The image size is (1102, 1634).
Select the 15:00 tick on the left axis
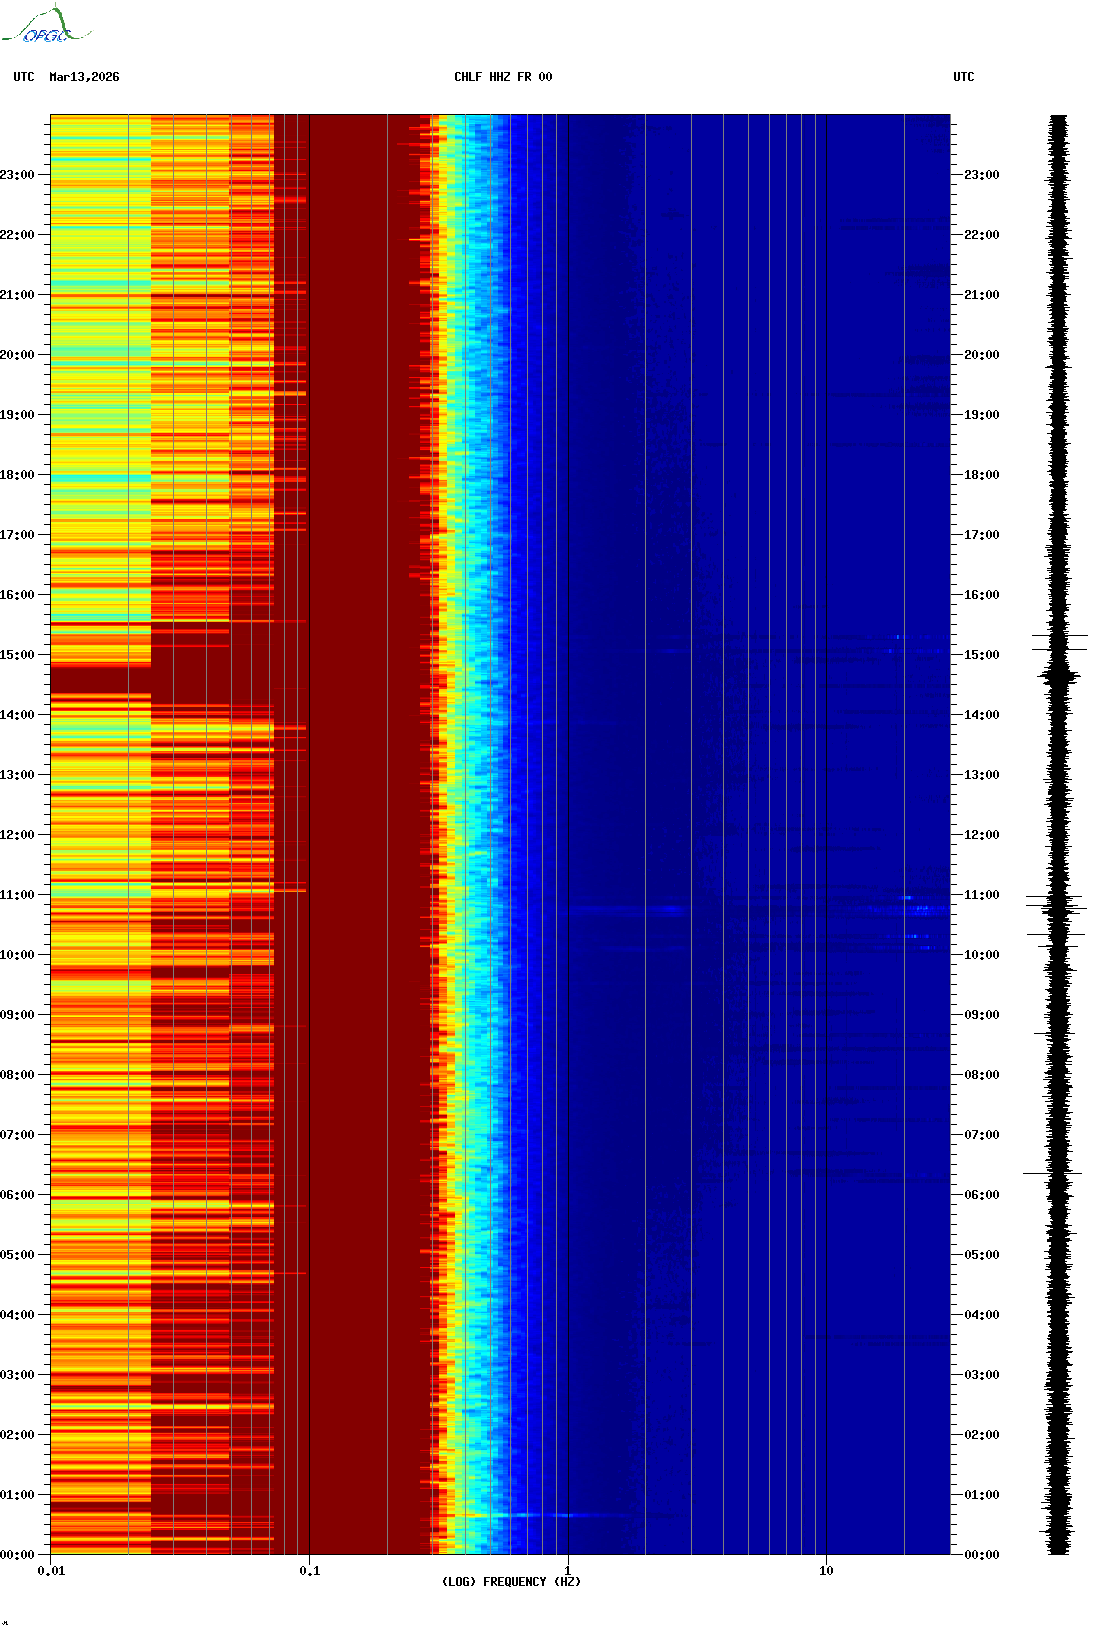(x=18, y=655)
